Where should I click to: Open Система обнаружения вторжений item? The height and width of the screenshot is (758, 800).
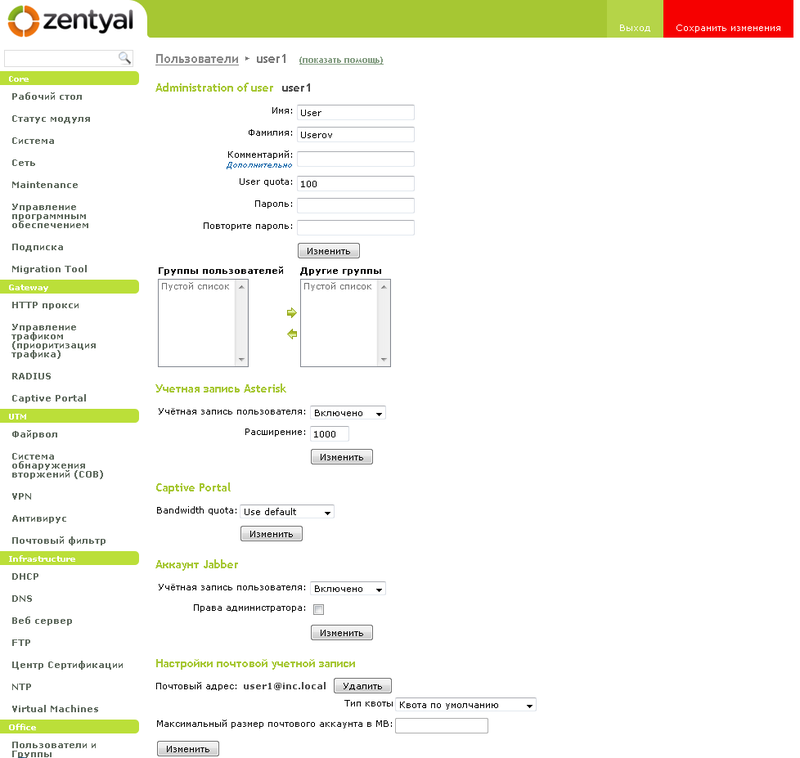point(58,465)
